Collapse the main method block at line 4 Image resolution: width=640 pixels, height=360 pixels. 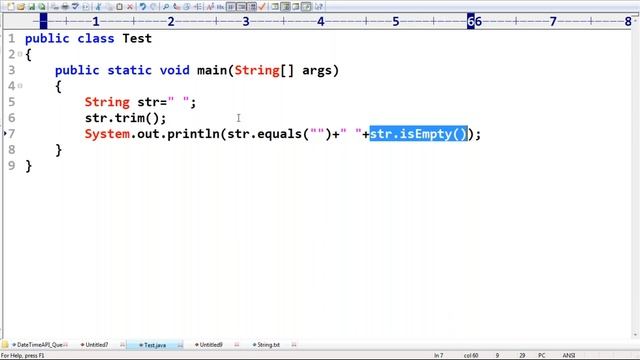coord(20,86)
